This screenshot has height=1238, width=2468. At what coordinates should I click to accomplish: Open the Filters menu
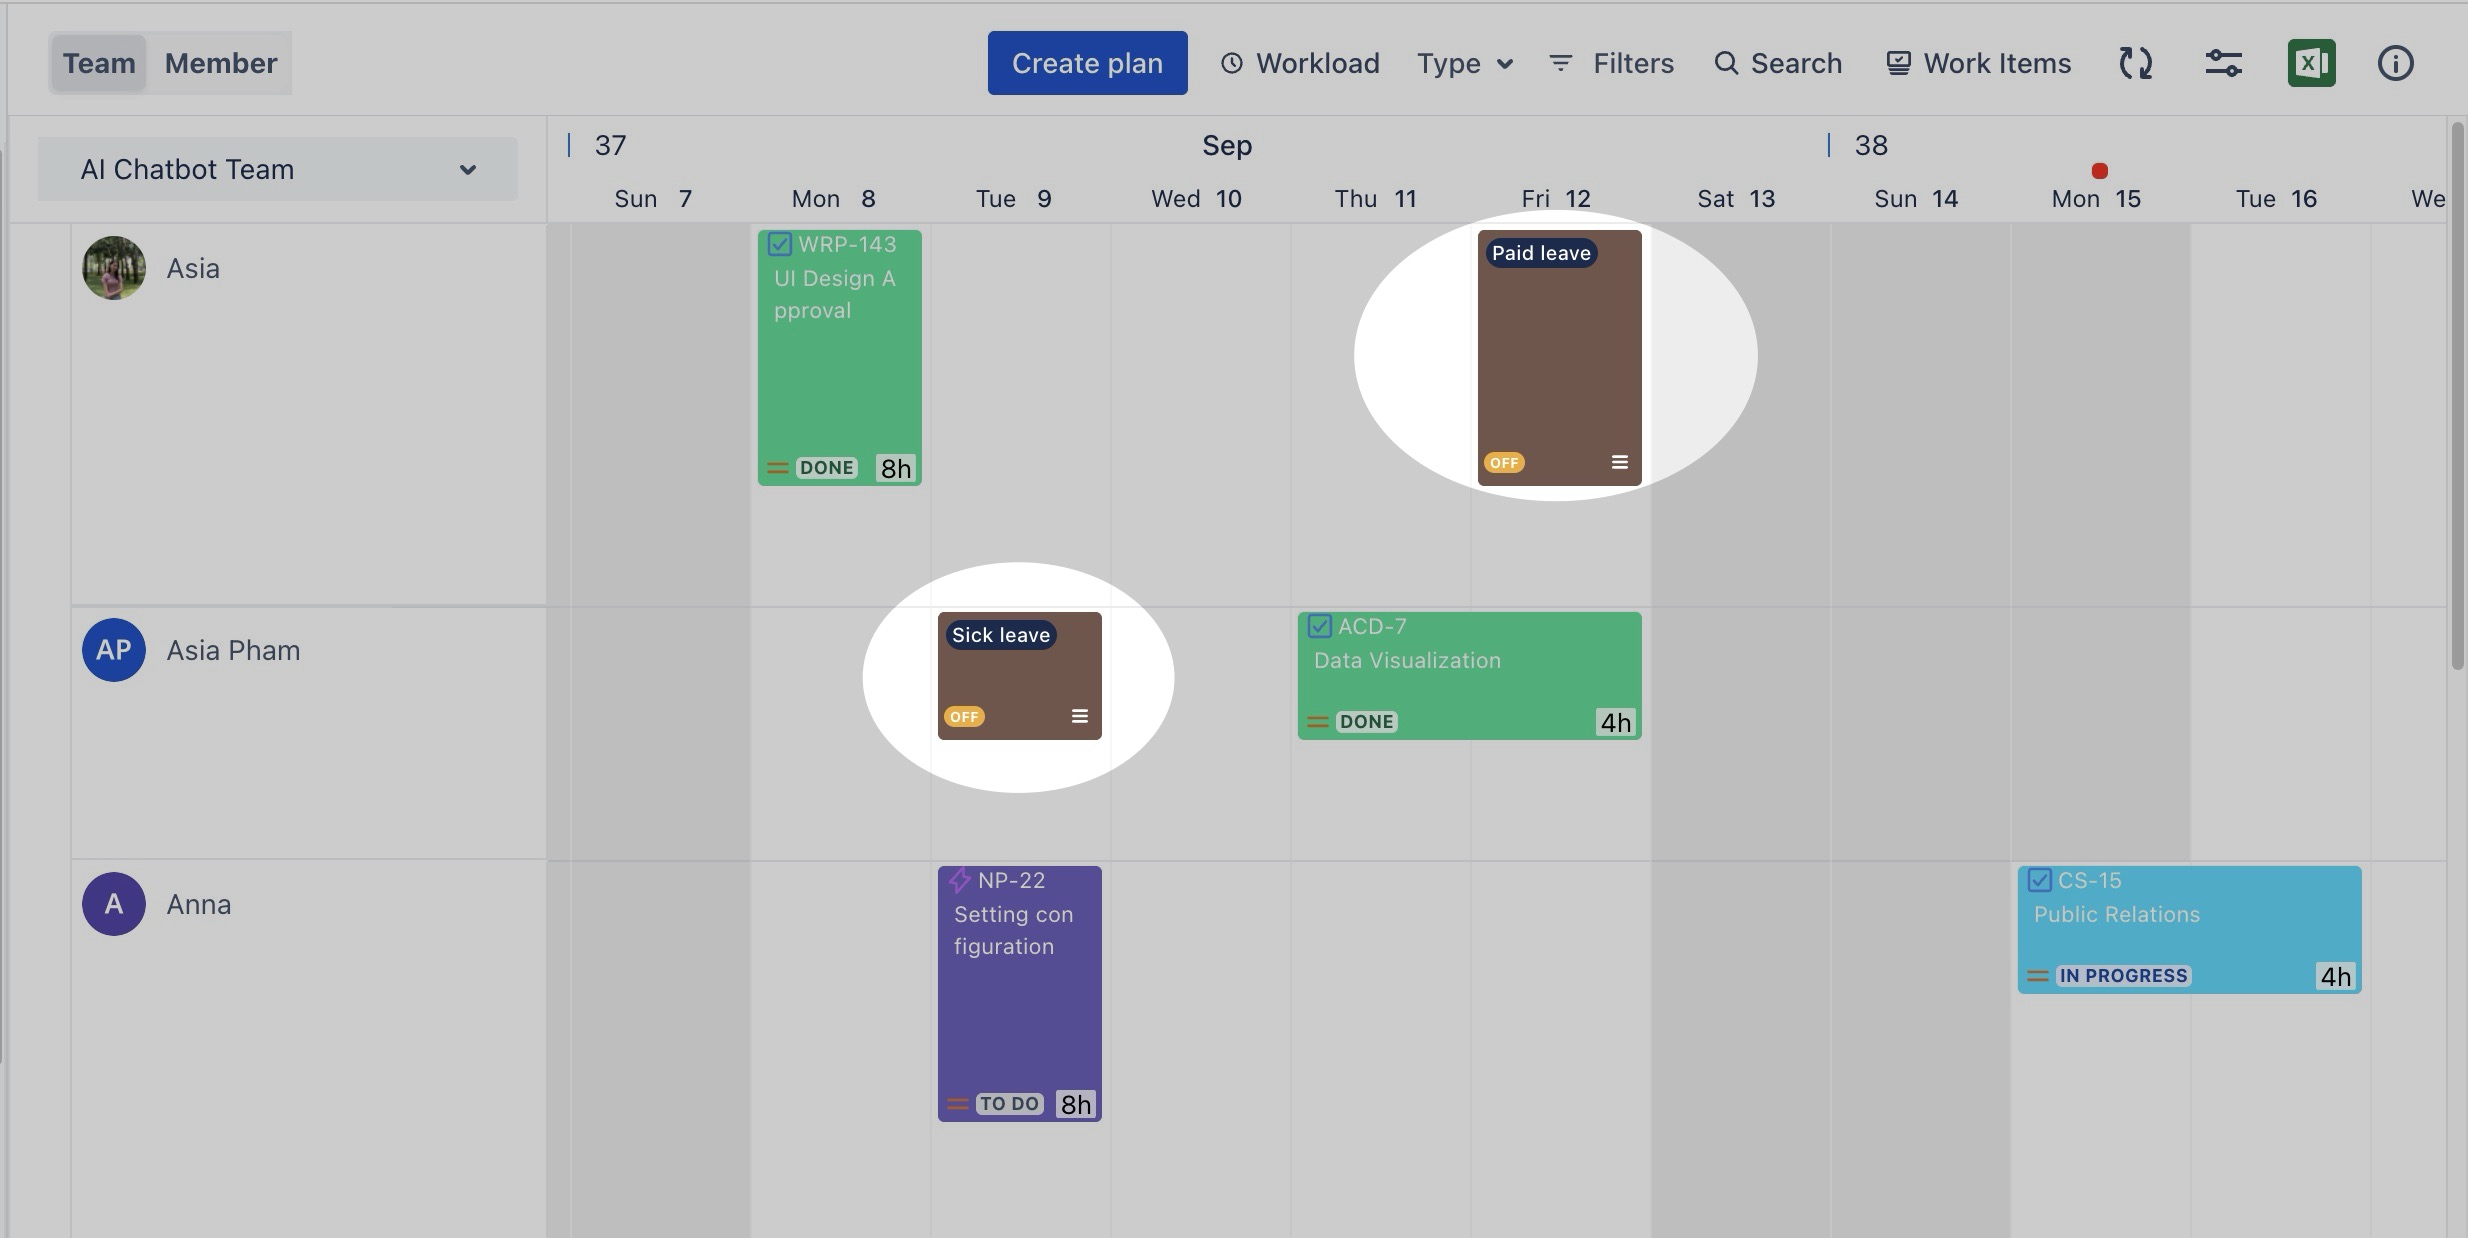pyautogui.click(x=1611, y=63)
